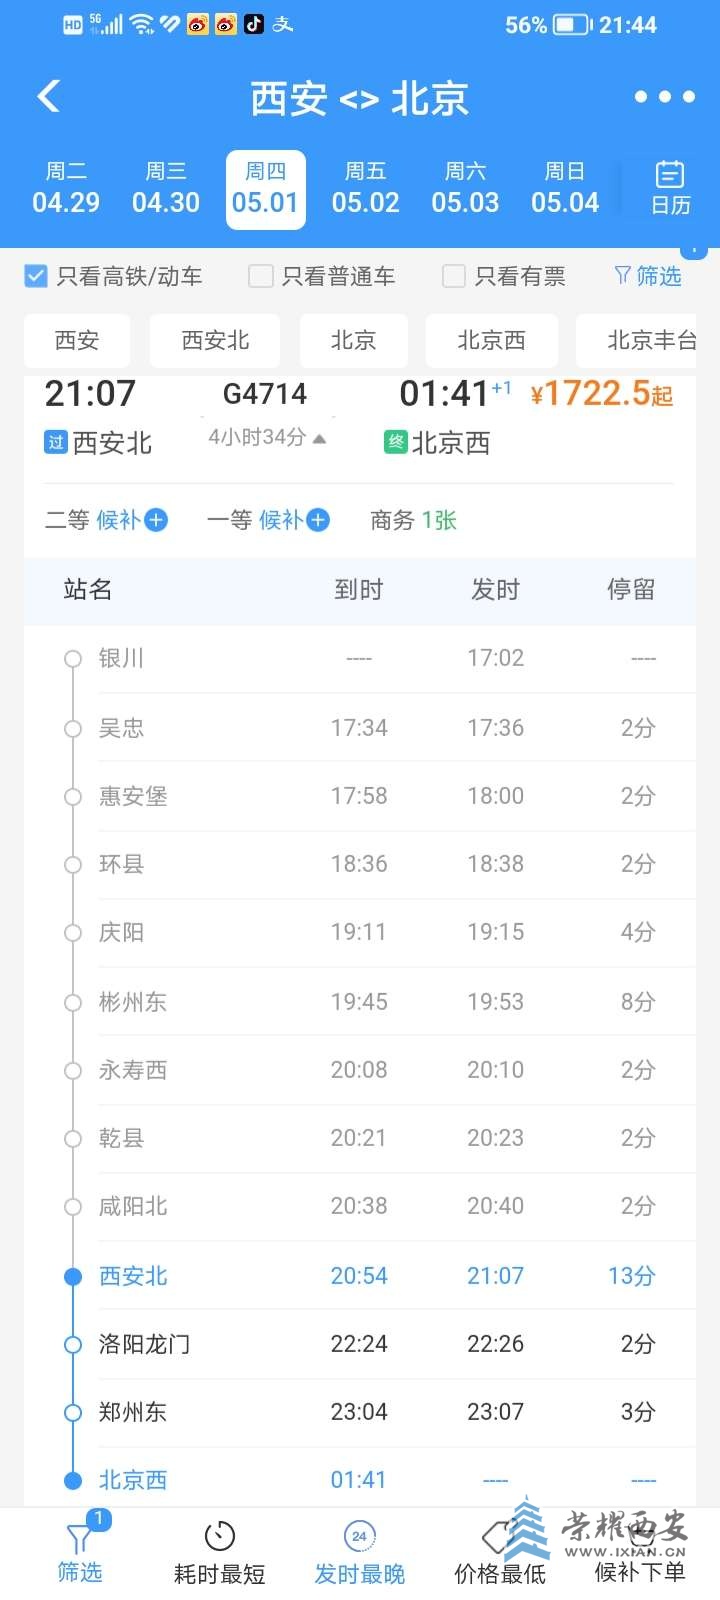Open the top-right 筛选 filter dropdown

[648, 276]
